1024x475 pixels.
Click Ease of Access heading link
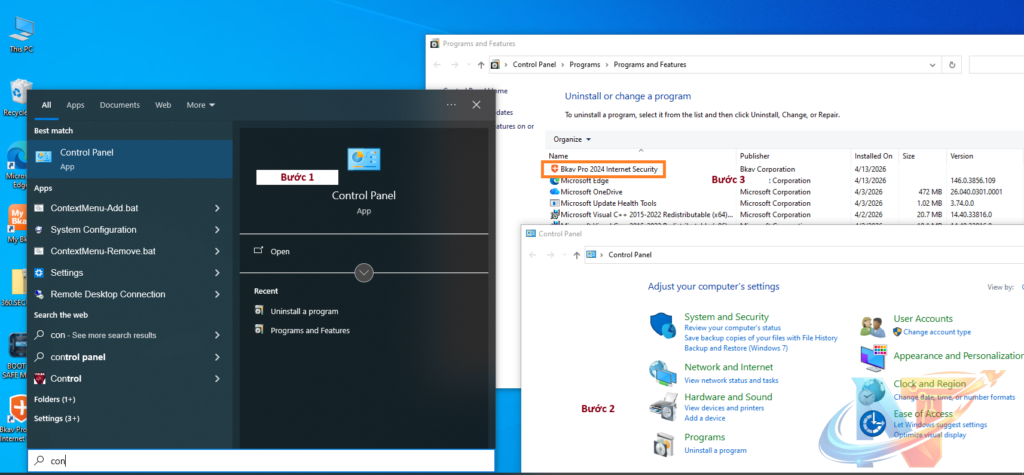point(923,414)
